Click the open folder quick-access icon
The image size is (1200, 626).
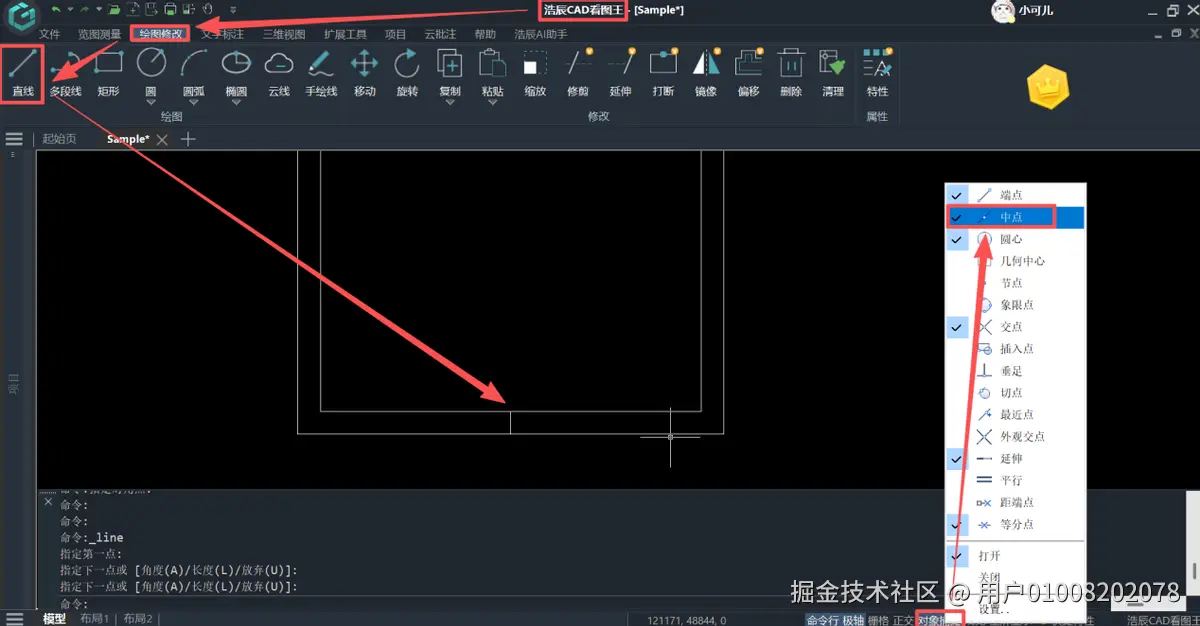[115, 9]
